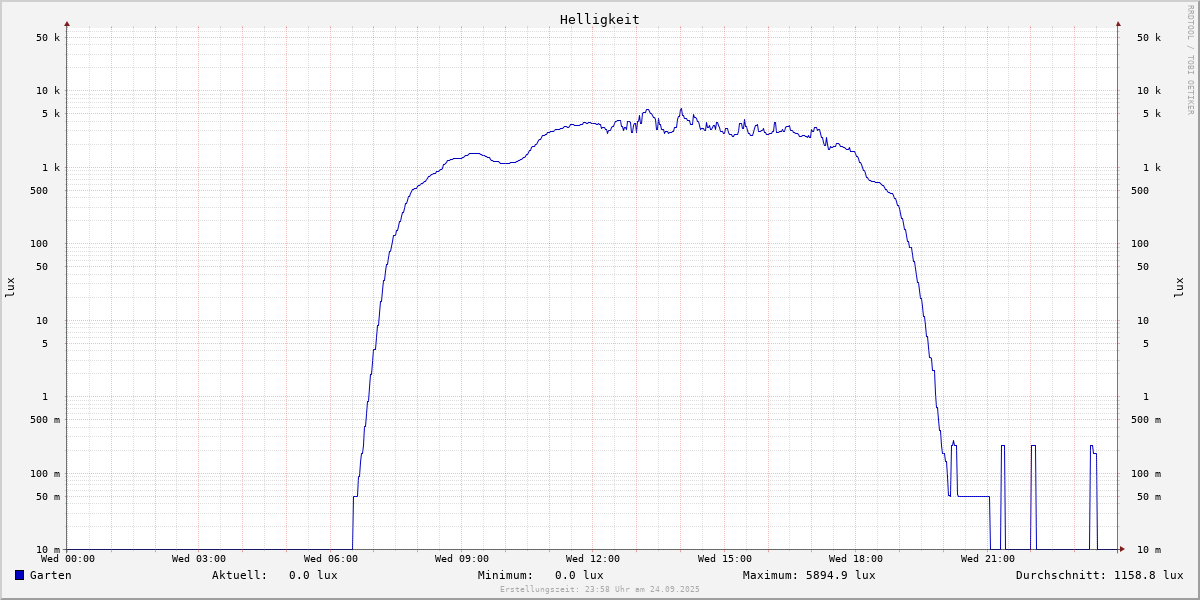Screen dimensions: 1200x600
Task: Click the left axis 50 k label
Action: tap(48, 38)
